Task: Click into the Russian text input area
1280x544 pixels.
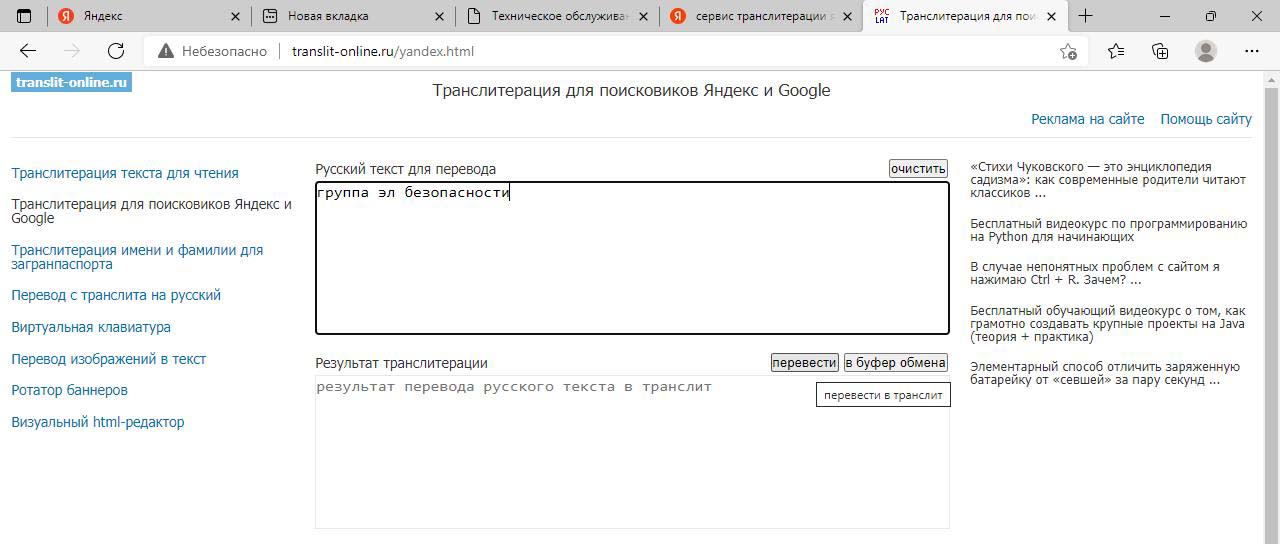Action: (x=632, y=265)
